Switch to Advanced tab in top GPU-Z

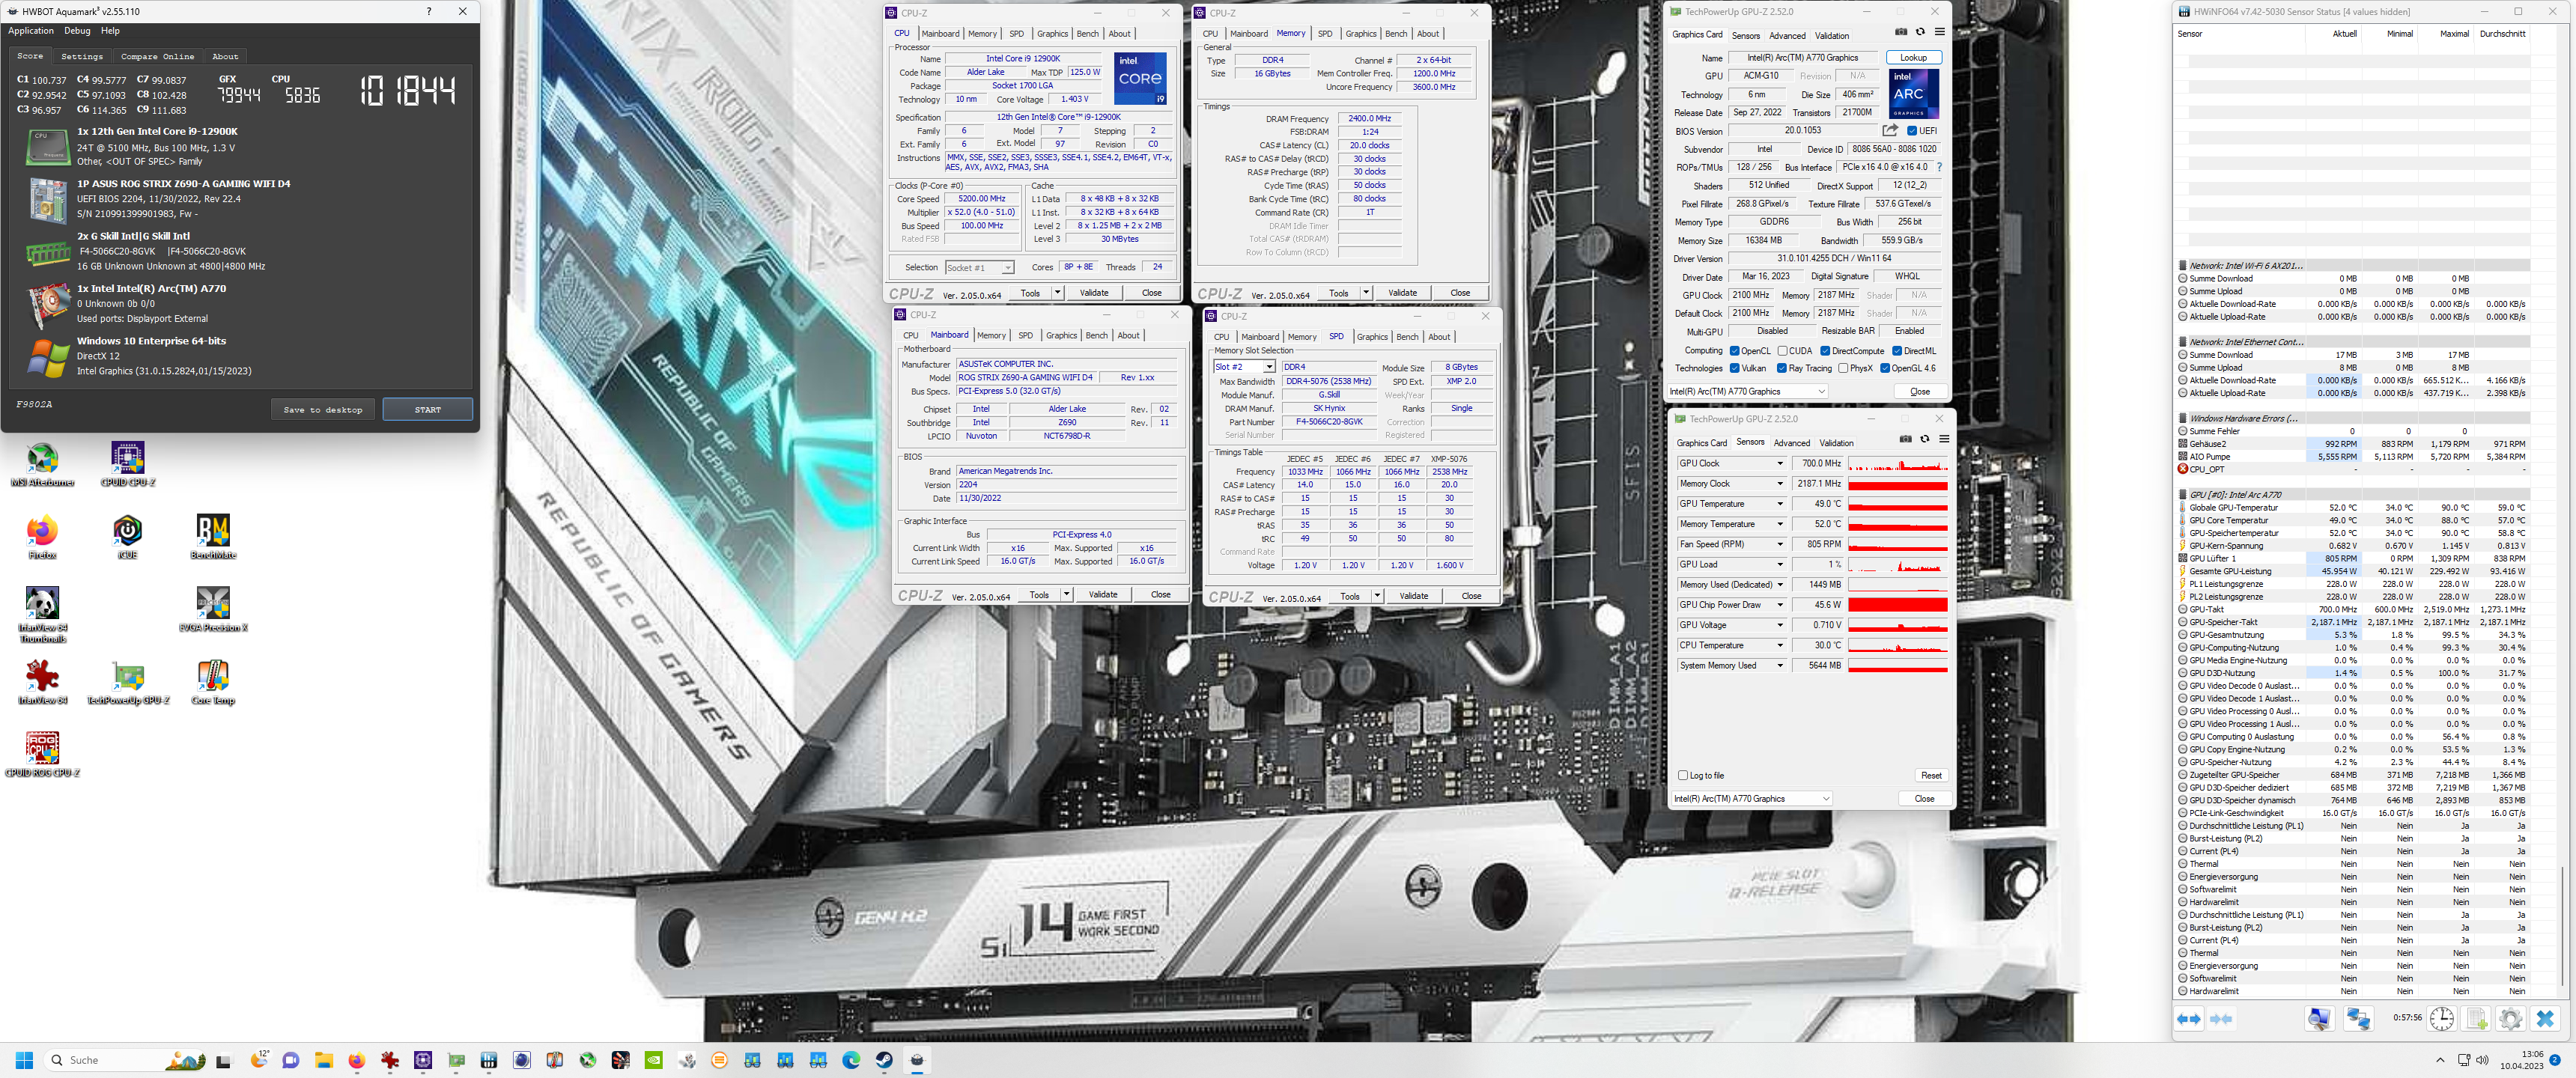1787,35
